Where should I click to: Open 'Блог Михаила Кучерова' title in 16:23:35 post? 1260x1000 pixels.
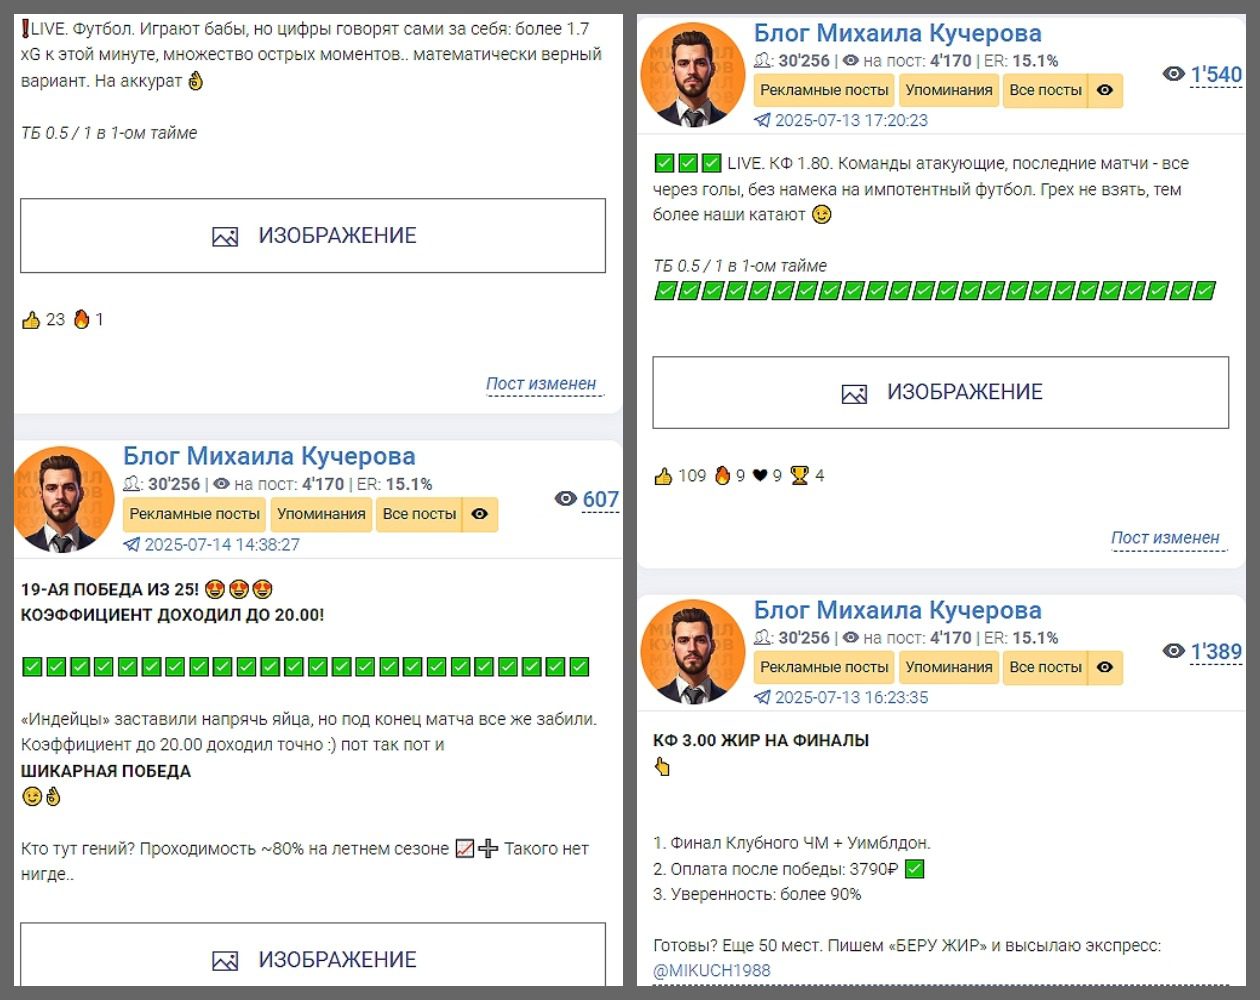click(x=897, y=610)
